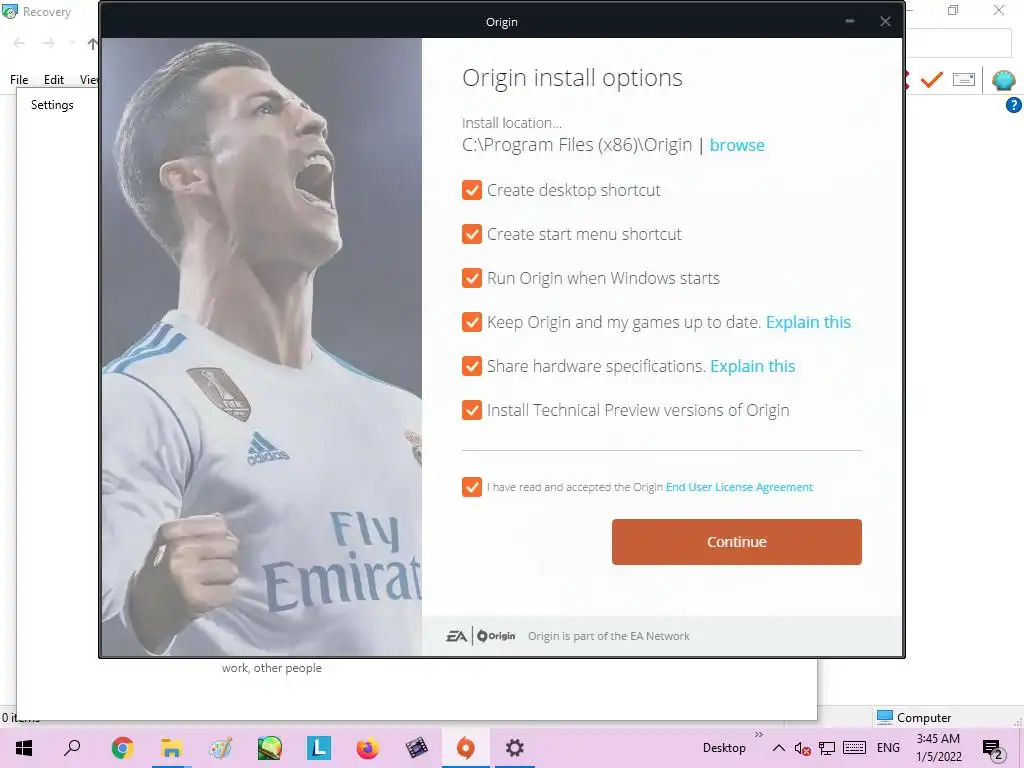The width and height of the screenshot is (1024, 768).
Task: Click ENG language indicator
Action: (x=888, y=748)
